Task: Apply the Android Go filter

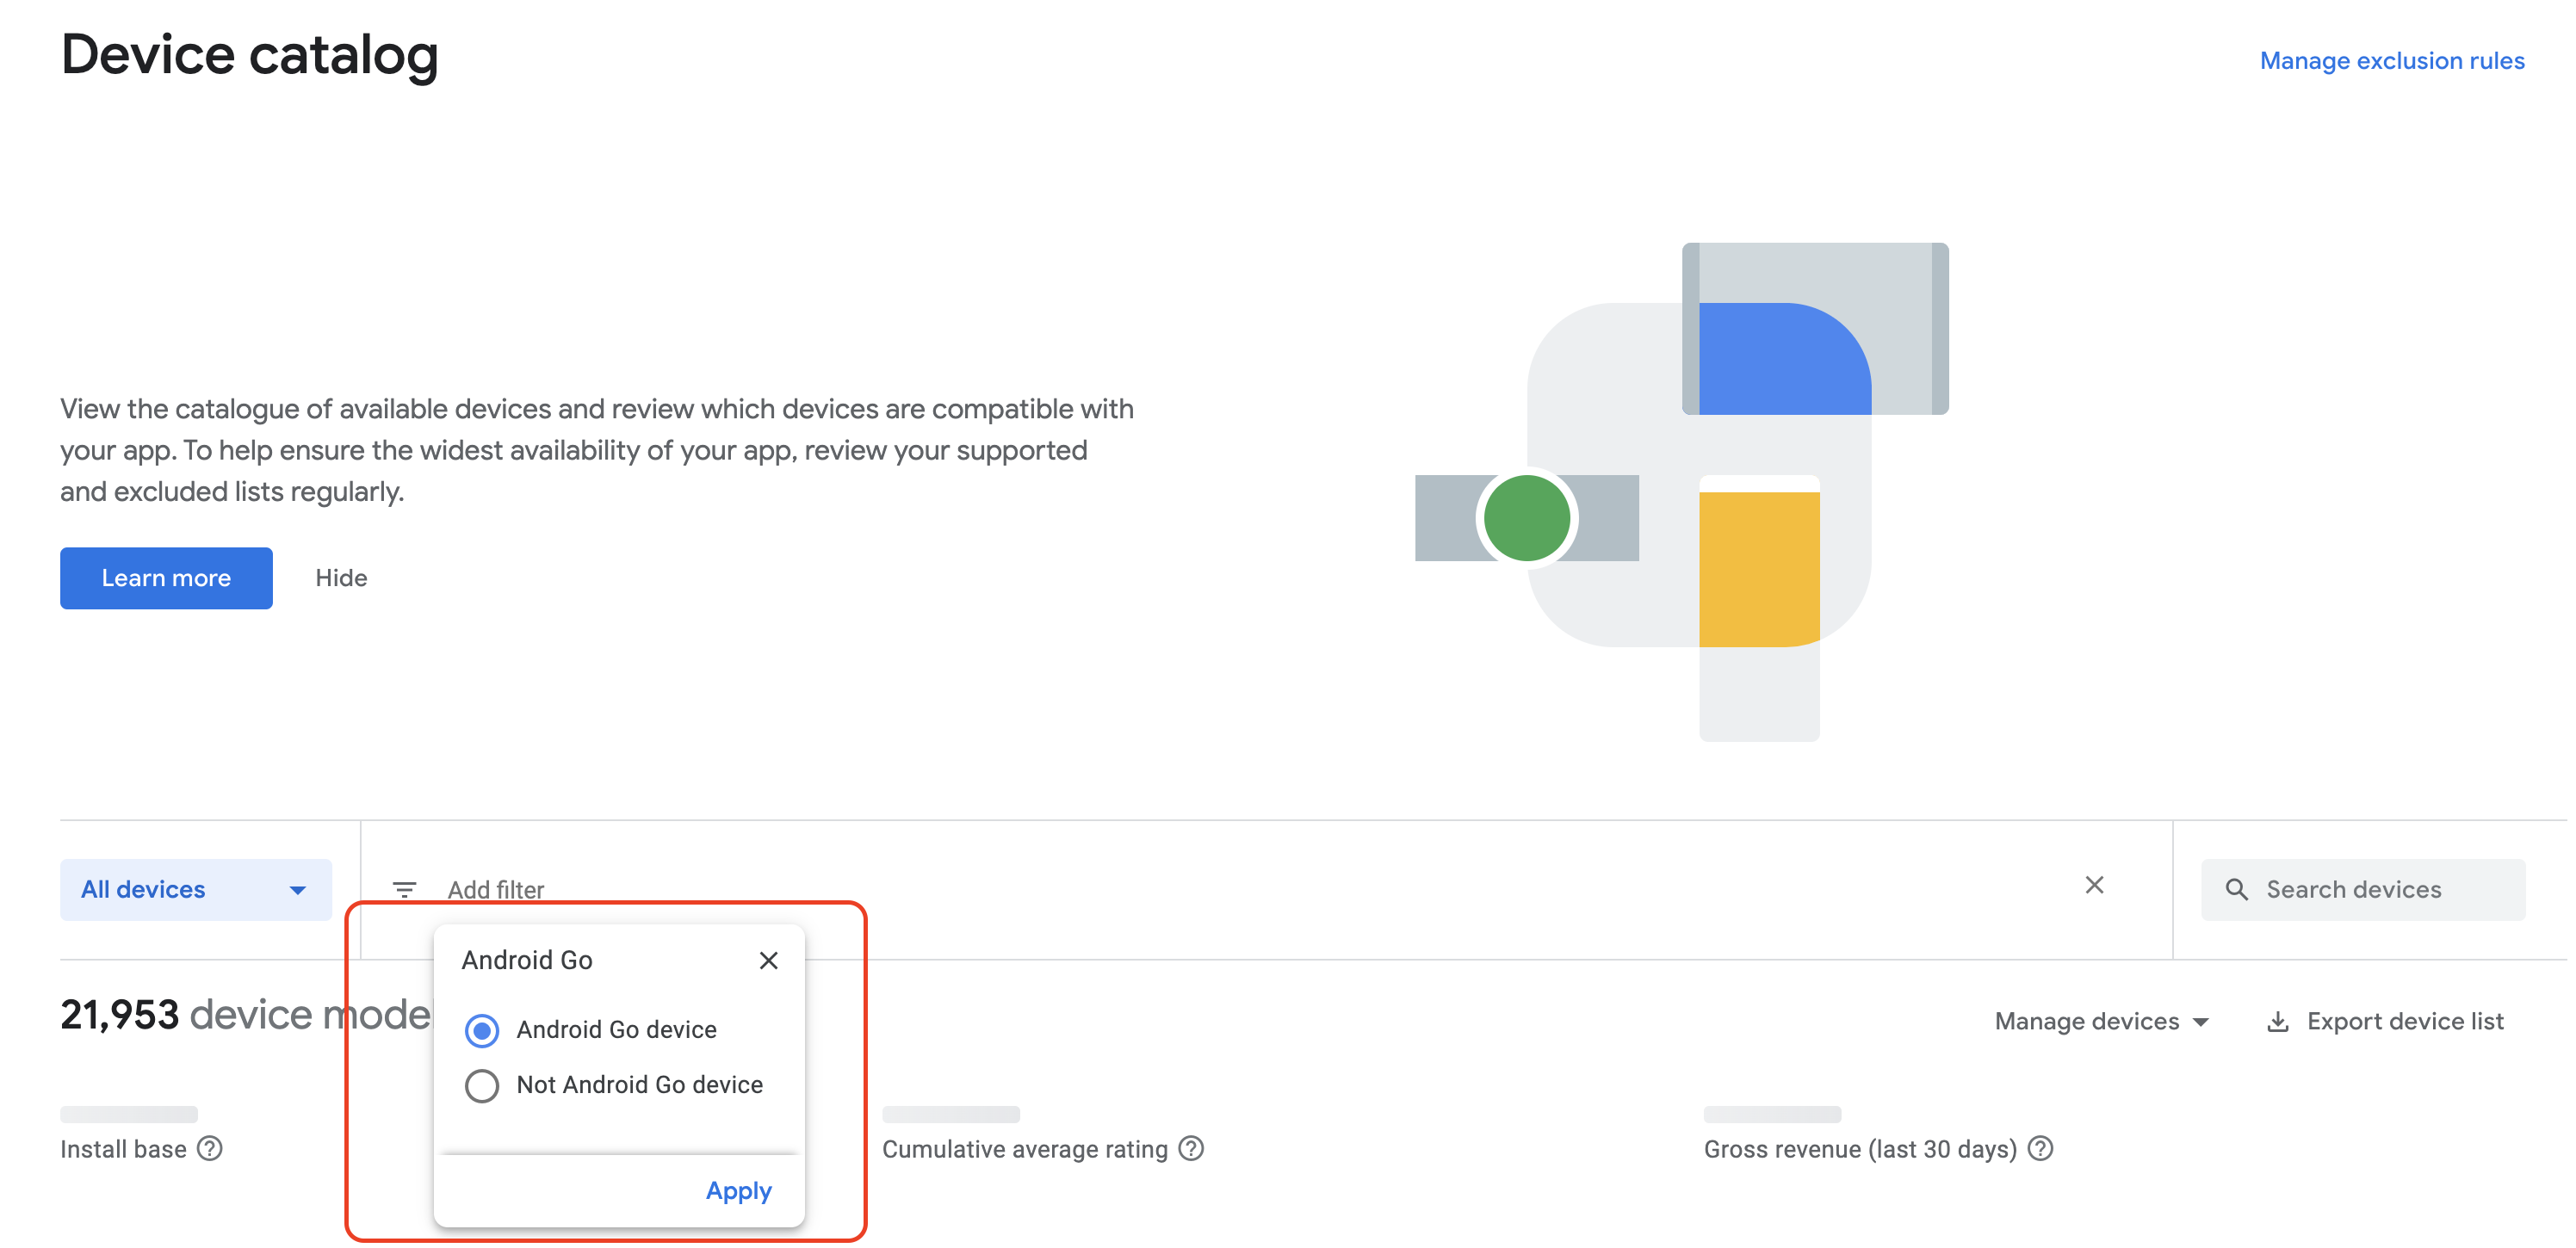Action: click(x=738, y=1190)
